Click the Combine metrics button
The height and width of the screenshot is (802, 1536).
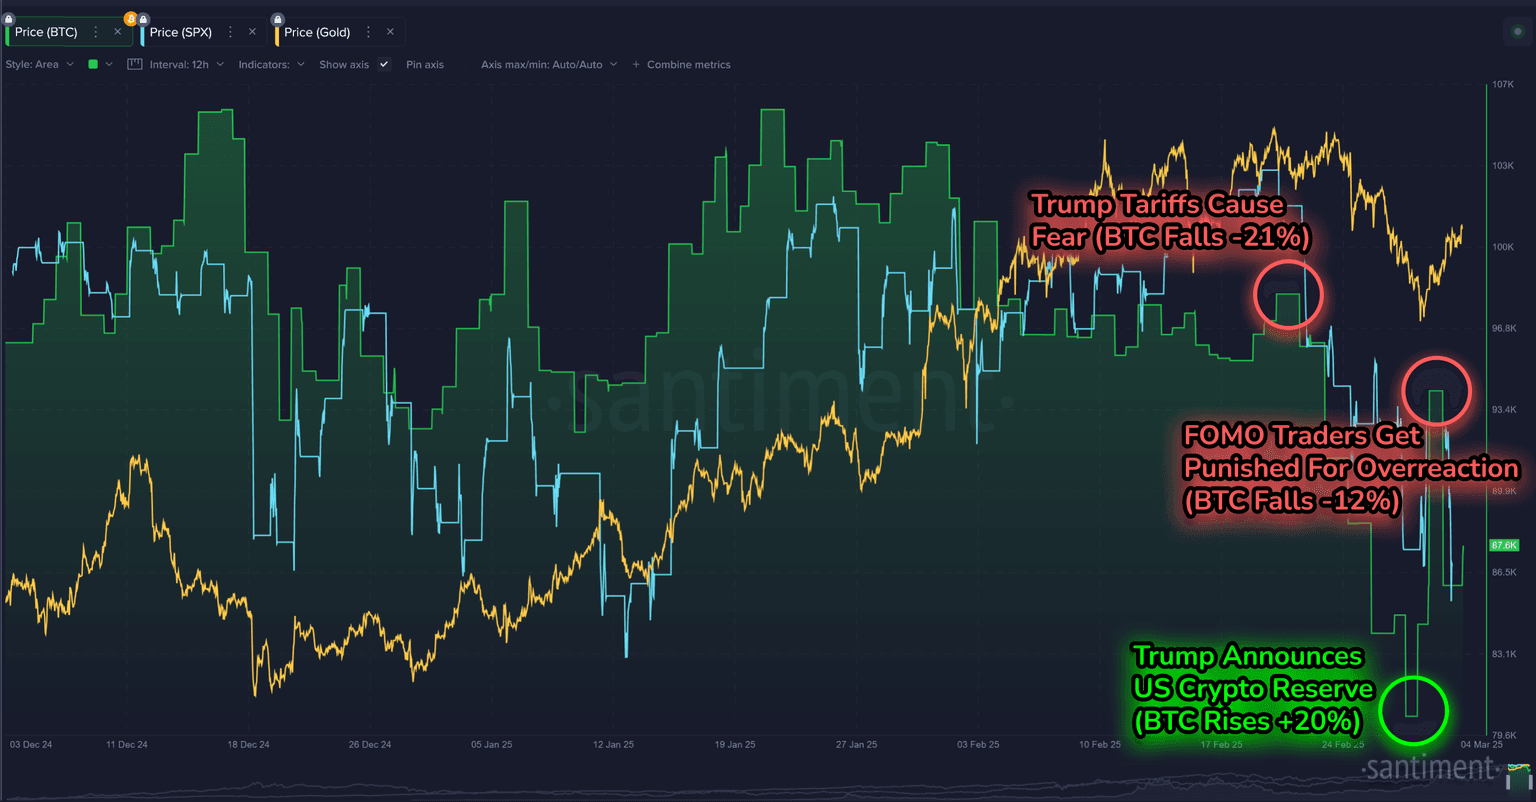[x=681, y=64]
